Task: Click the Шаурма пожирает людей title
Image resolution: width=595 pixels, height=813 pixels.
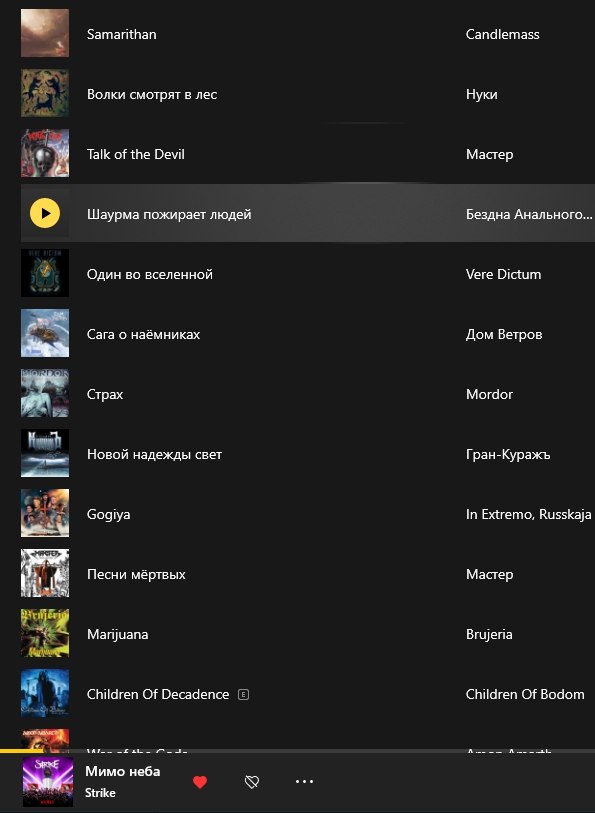Action: pos(169,214)
